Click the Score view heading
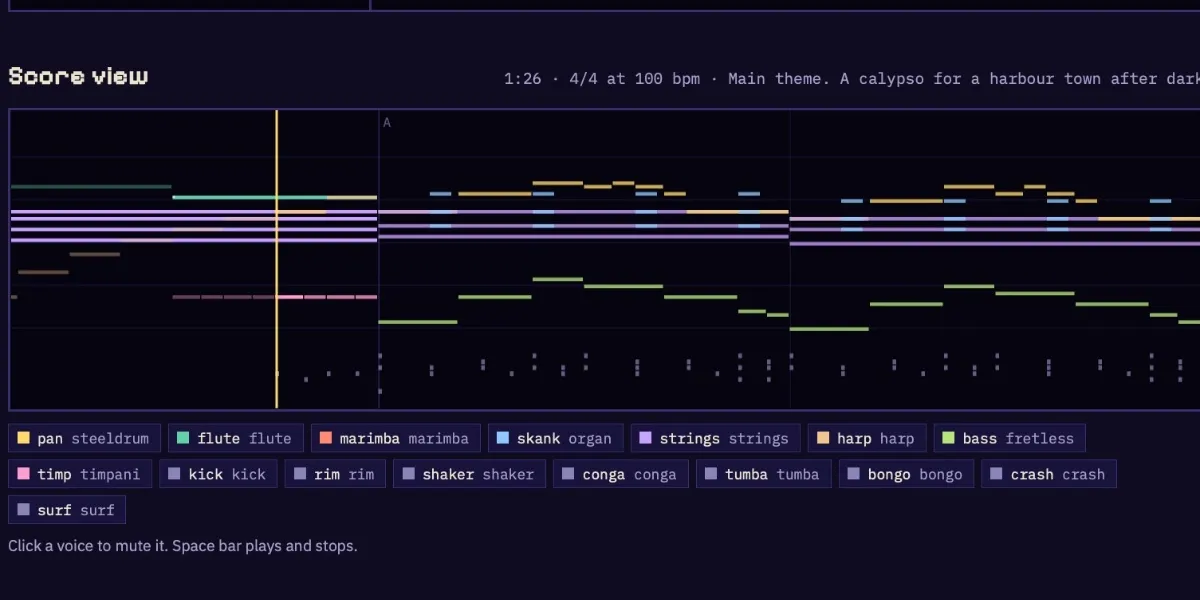The width and height of the screenshot is (1200, 600). pos(78,76)
